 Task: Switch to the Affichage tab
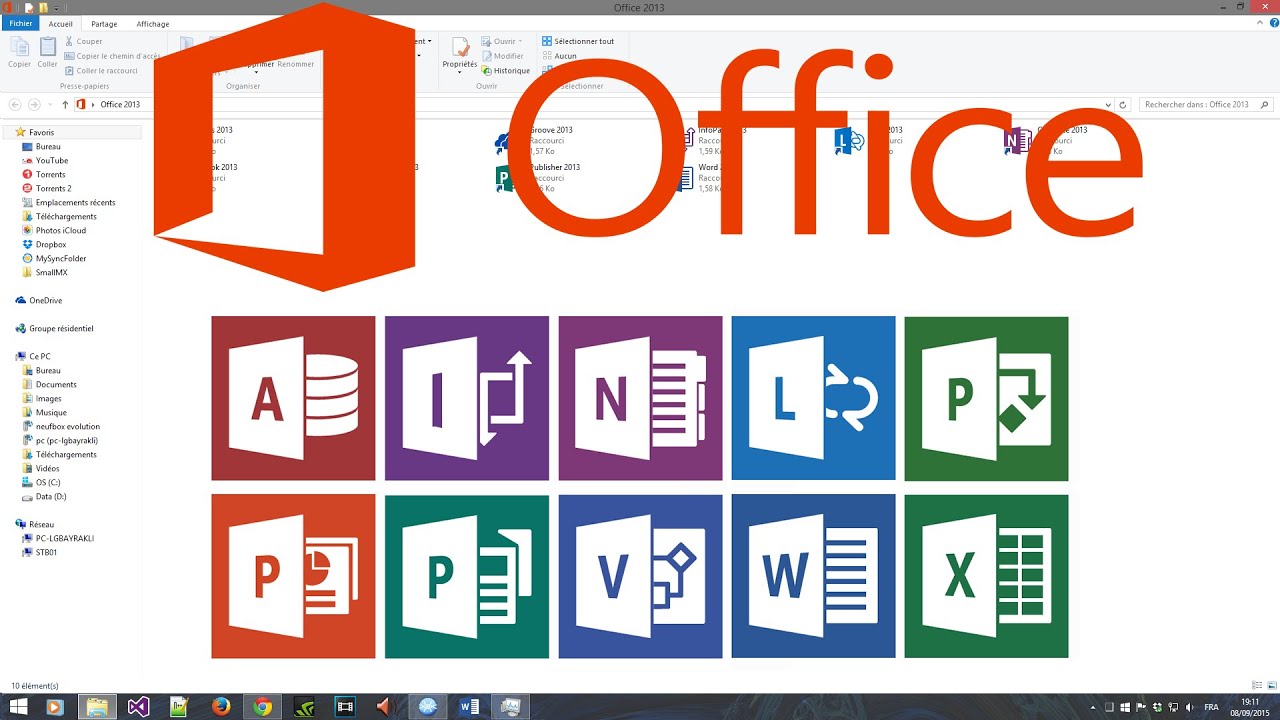click(x=153, y=23)
